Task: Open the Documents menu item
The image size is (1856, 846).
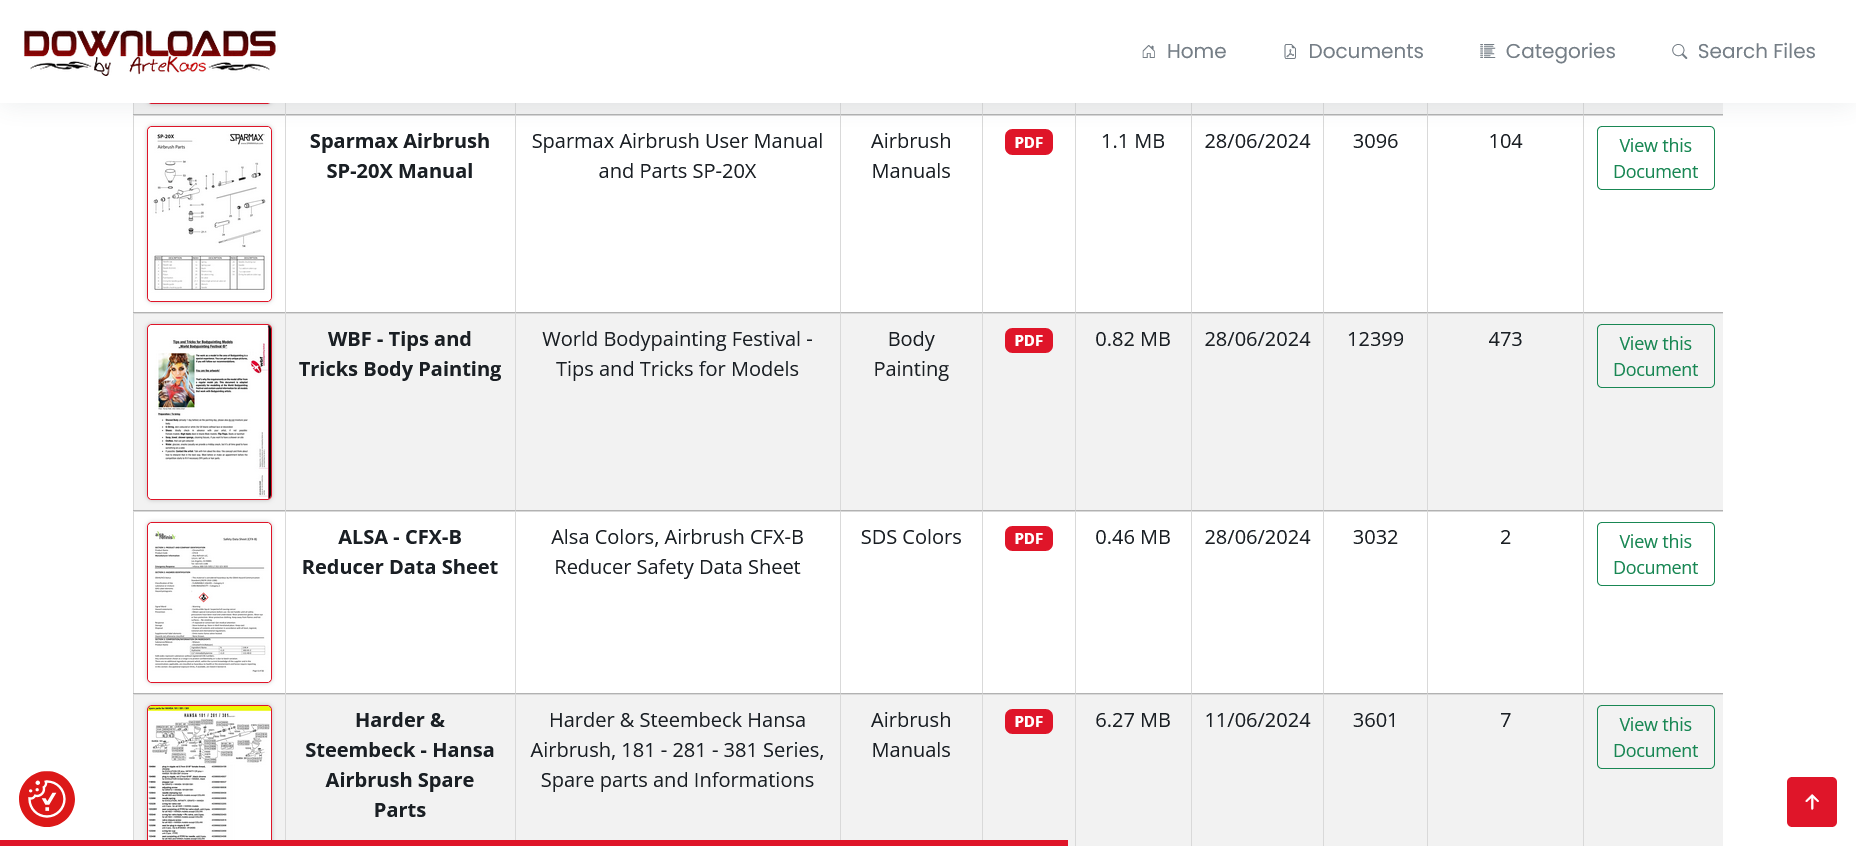Action: point(1353,51)
